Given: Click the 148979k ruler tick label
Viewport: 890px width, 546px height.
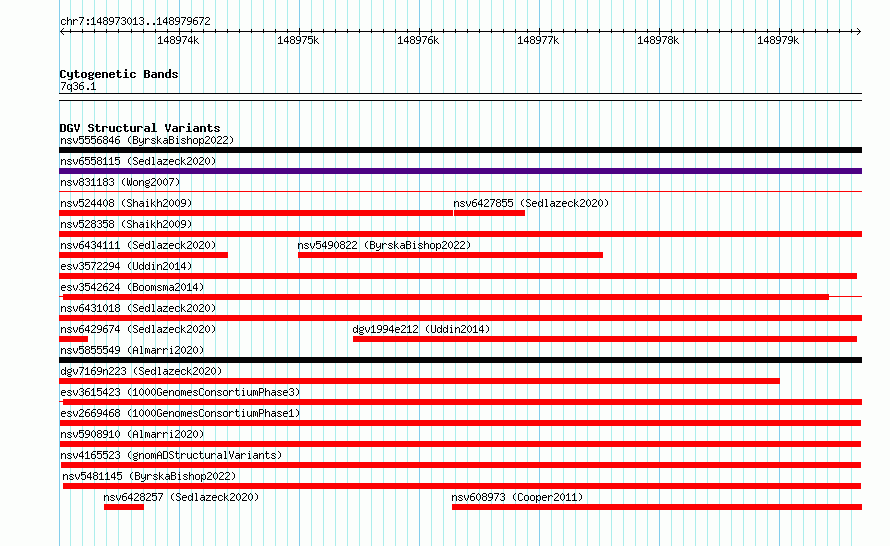Looking at the screenshot, I should pos(778,40).
